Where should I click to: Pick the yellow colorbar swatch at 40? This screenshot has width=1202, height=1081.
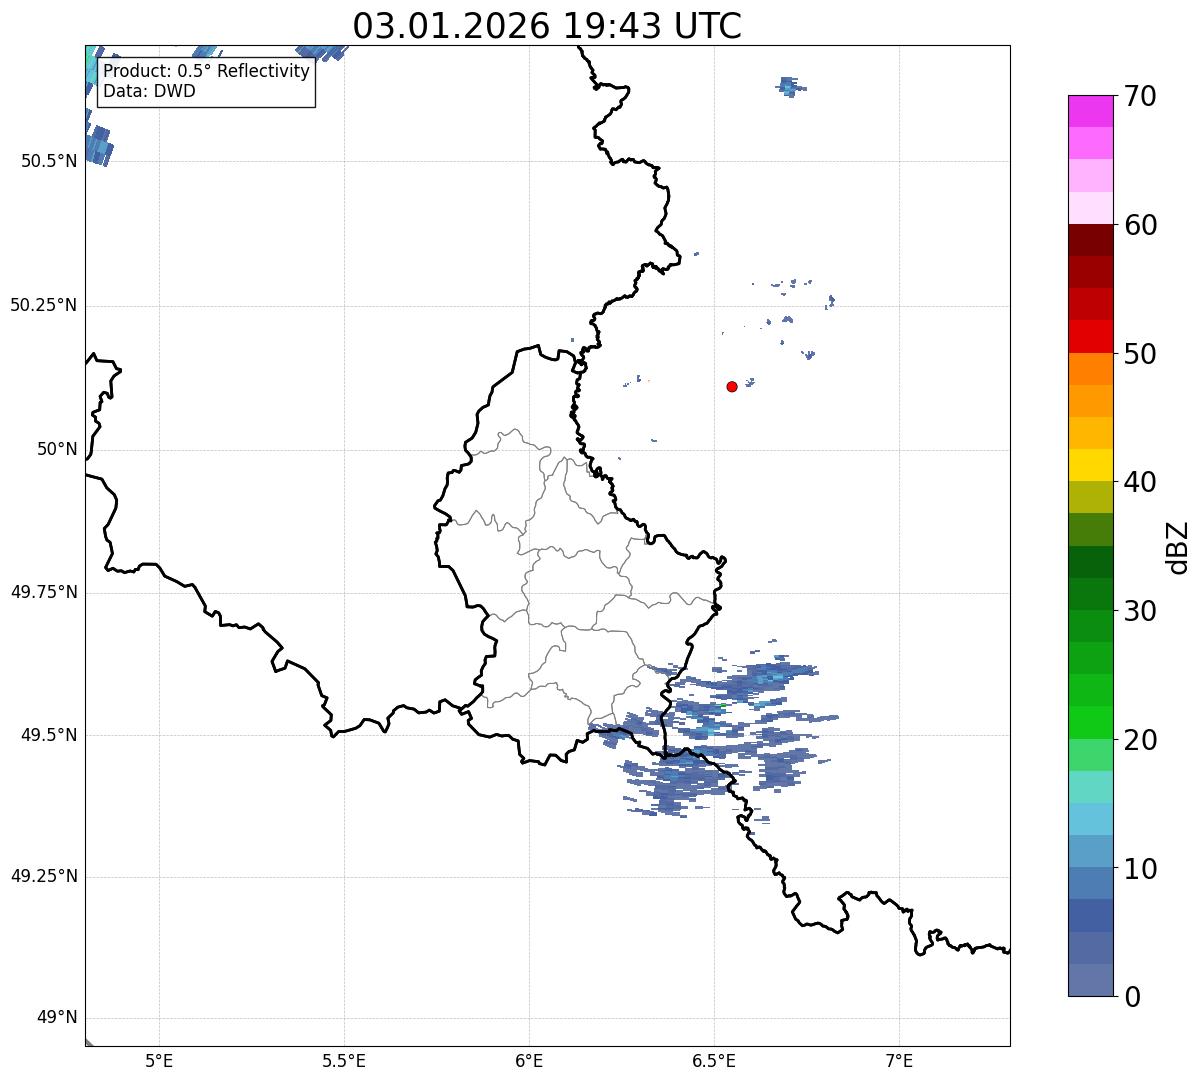(x=1090, y=466)
